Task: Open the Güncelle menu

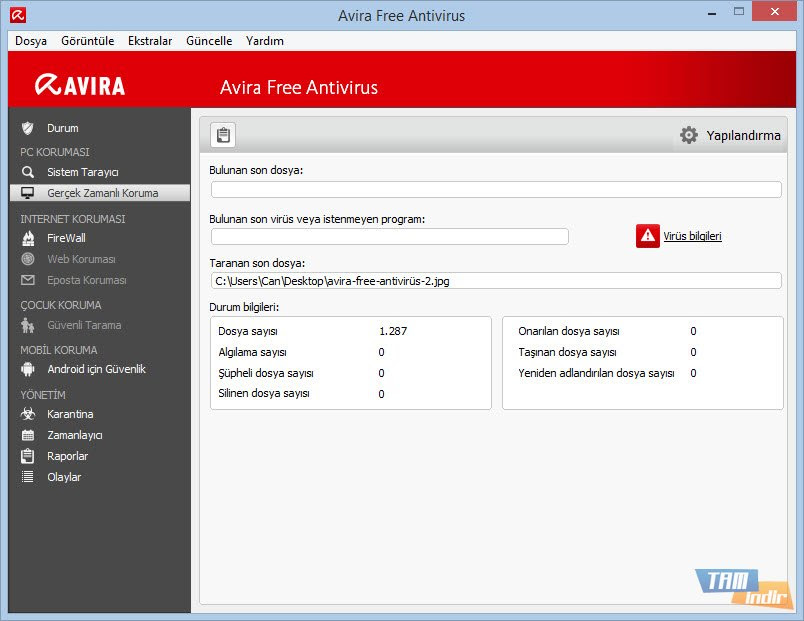Action: click(x=209, y=41)
